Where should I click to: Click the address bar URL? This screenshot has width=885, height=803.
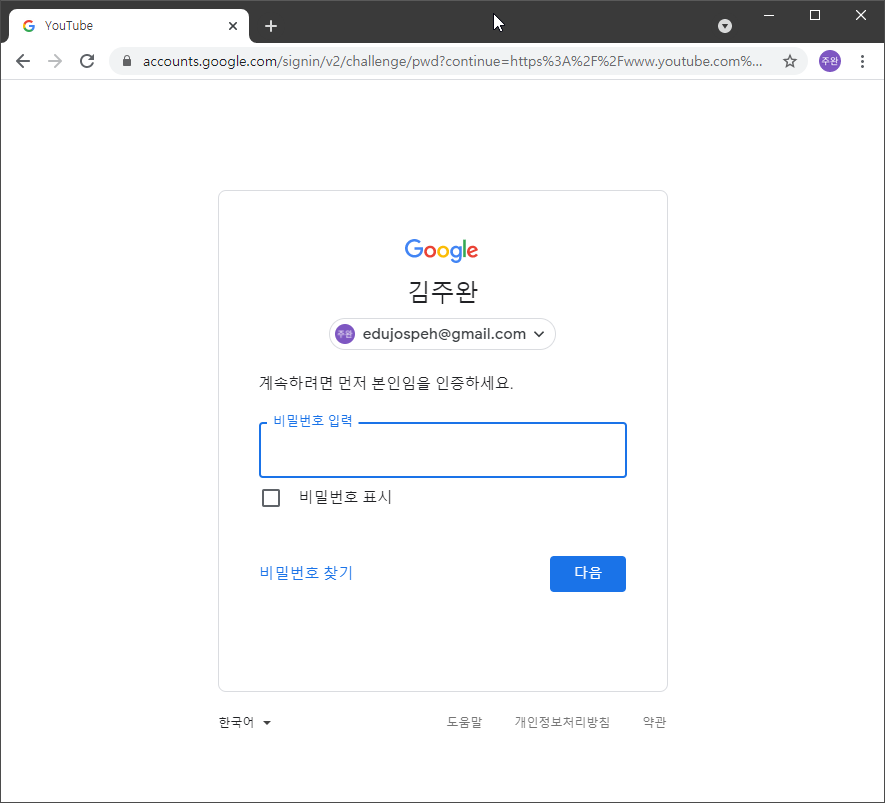tap(452, 61)
